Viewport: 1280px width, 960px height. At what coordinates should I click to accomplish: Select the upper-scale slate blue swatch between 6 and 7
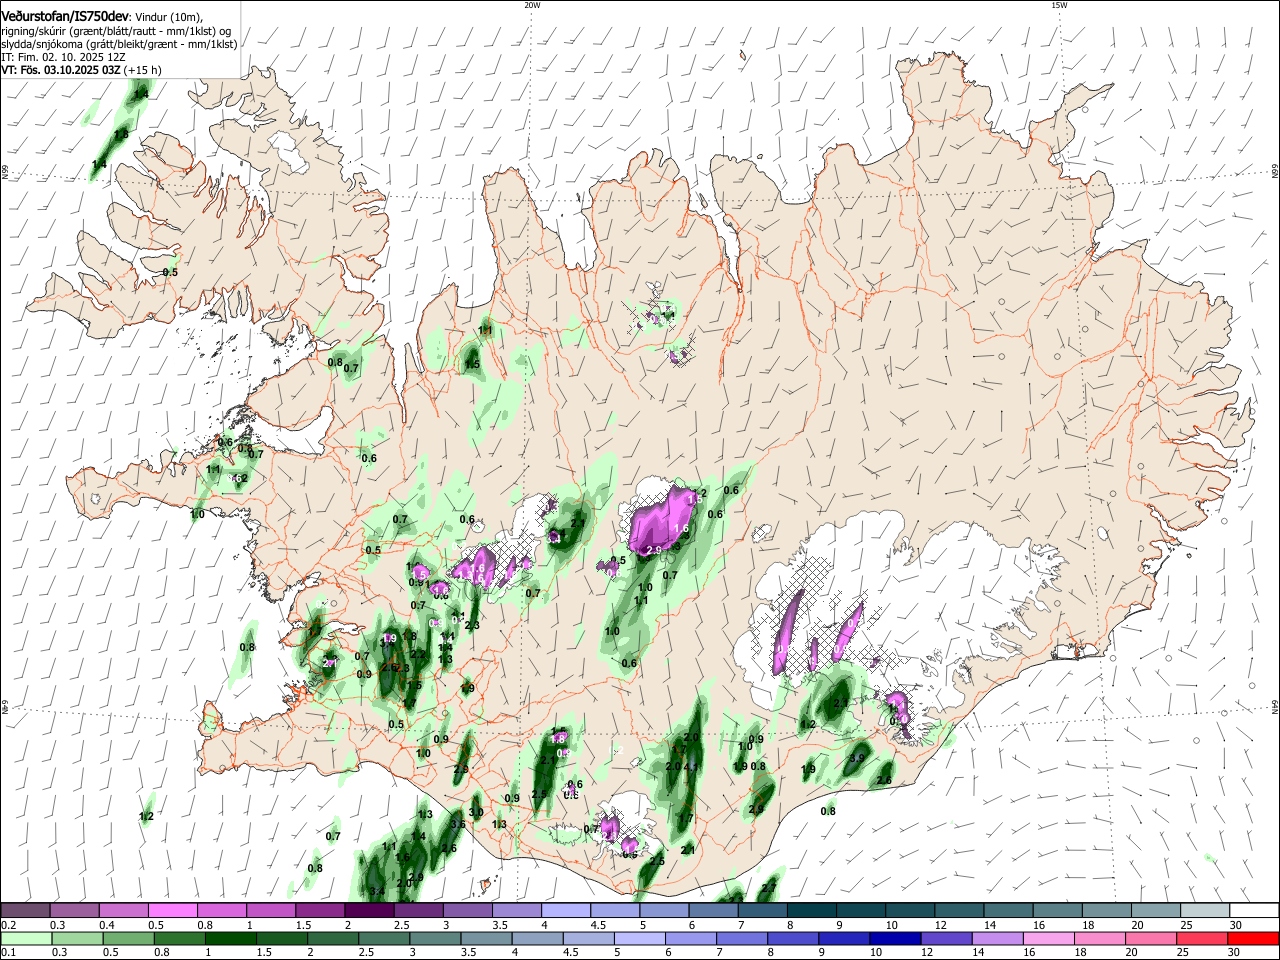[x=712, y=911]
